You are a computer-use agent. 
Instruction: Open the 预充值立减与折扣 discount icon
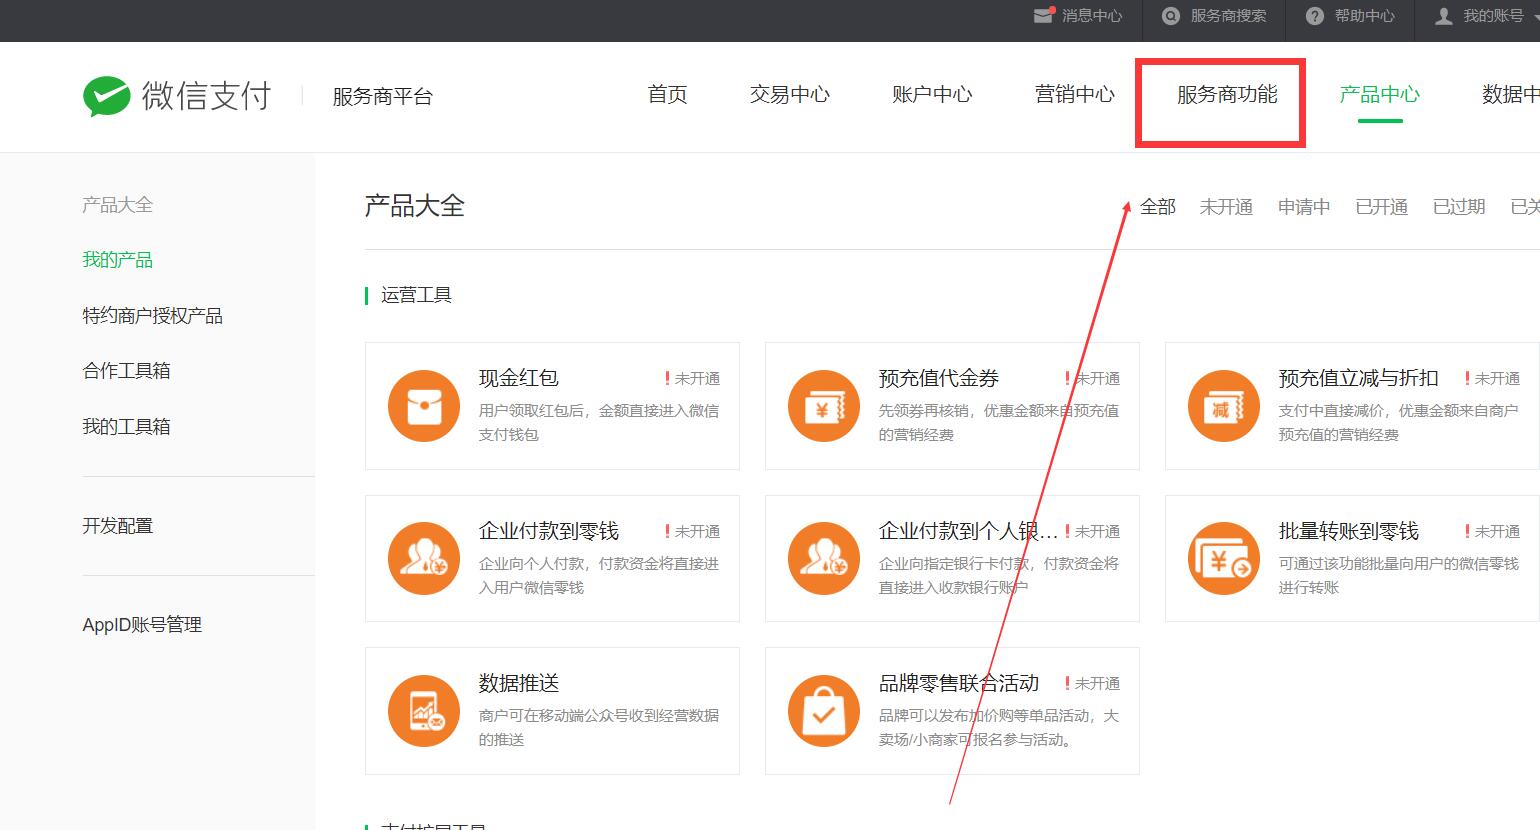pyautogui.click(x=1224, y=406)
